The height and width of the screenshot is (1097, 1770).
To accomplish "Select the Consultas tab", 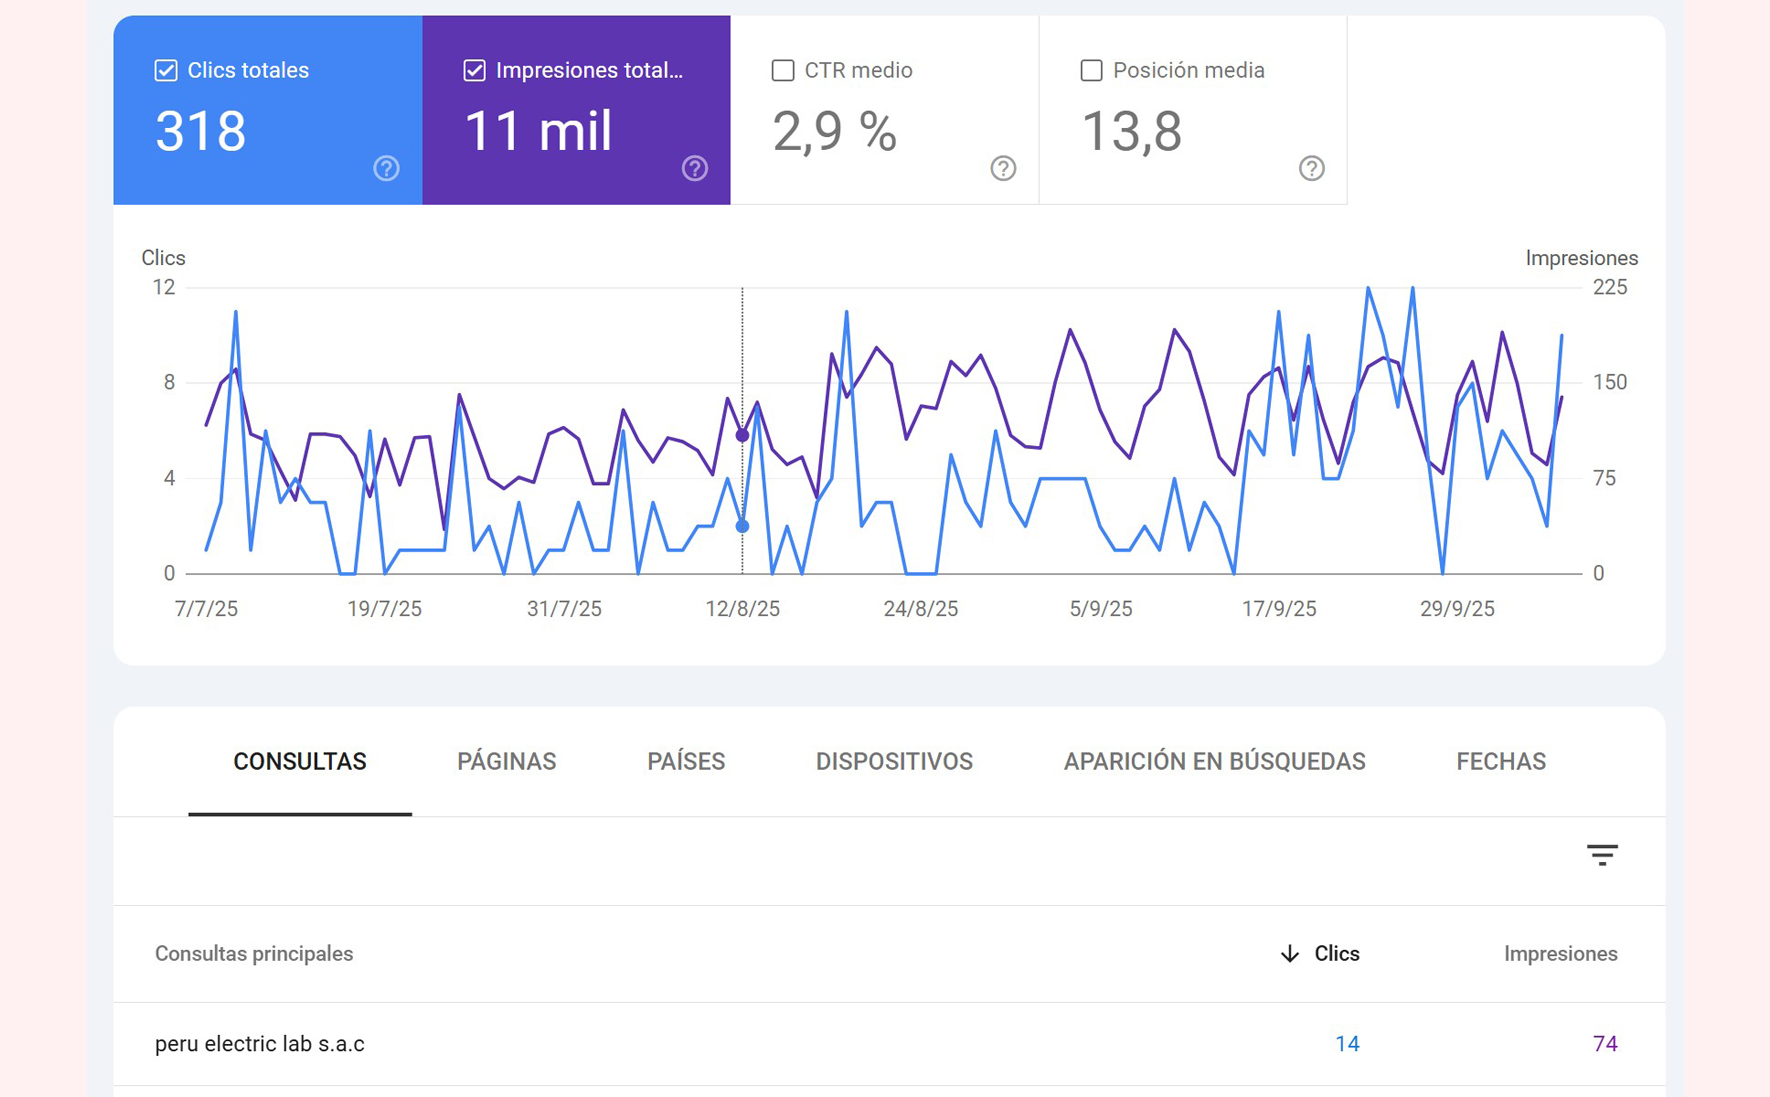I will pyautogui.click(x=299, y=762).
